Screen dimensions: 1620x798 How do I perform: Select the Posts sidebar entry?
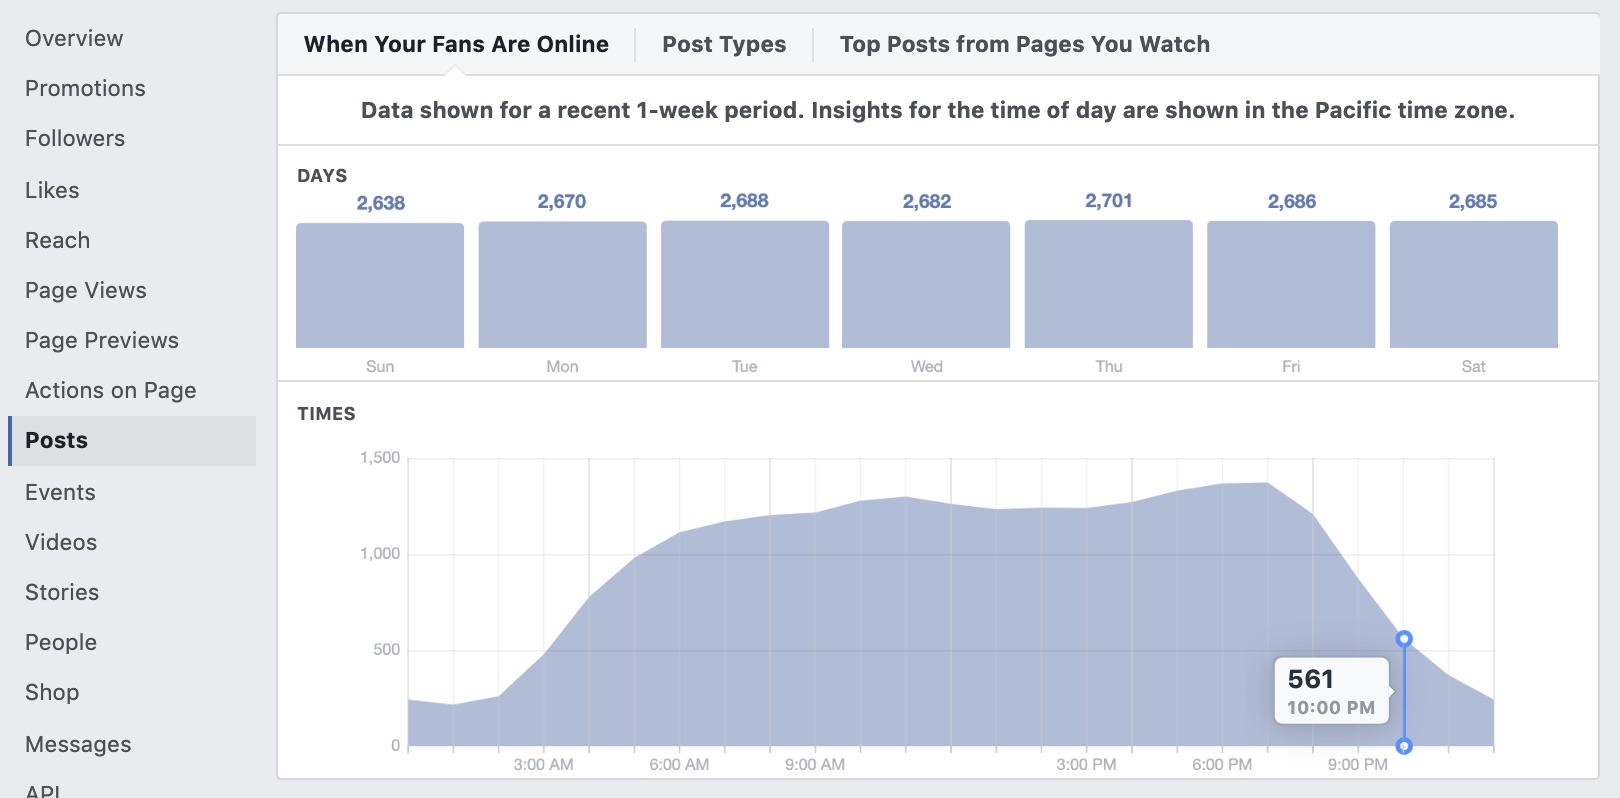55,440
